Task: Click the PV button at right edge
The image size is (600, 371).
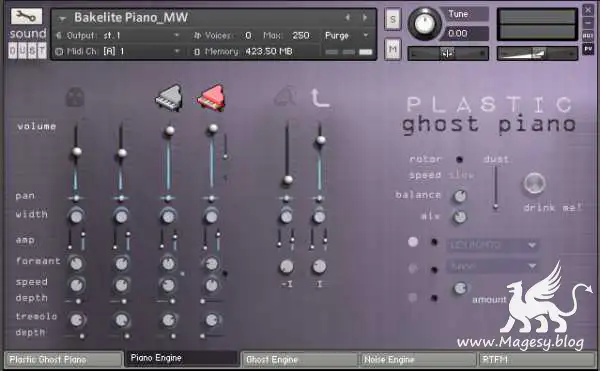Action: point(588,49)
